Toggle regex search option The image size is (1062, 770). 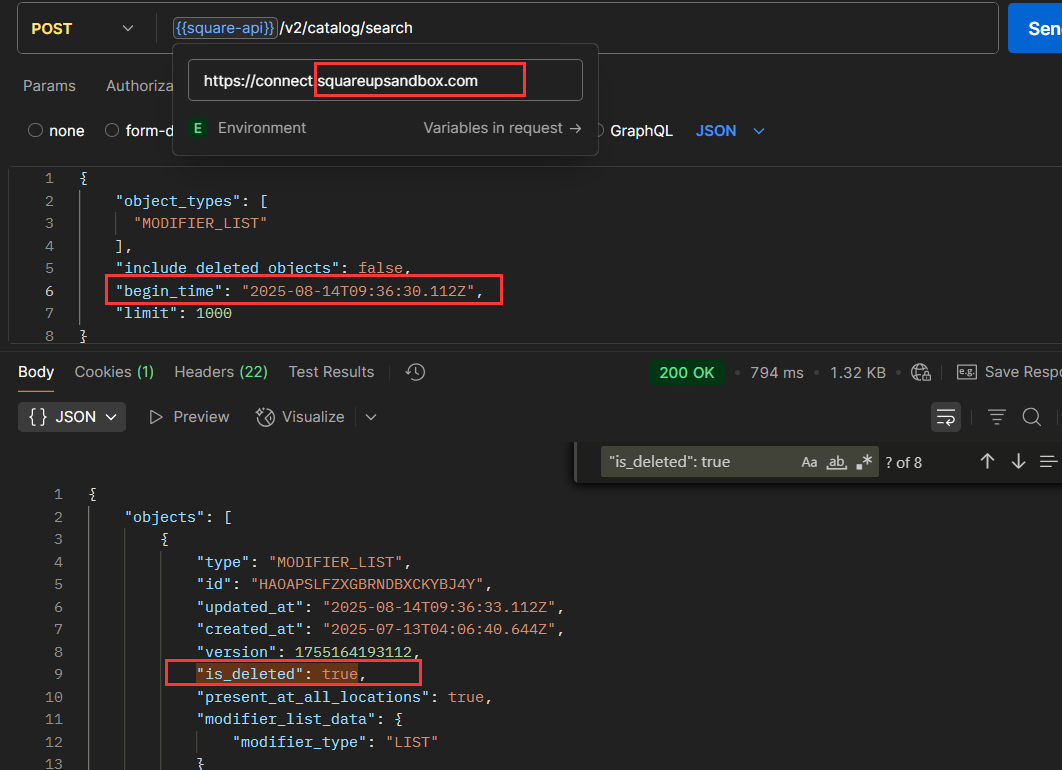click(864, 462)
